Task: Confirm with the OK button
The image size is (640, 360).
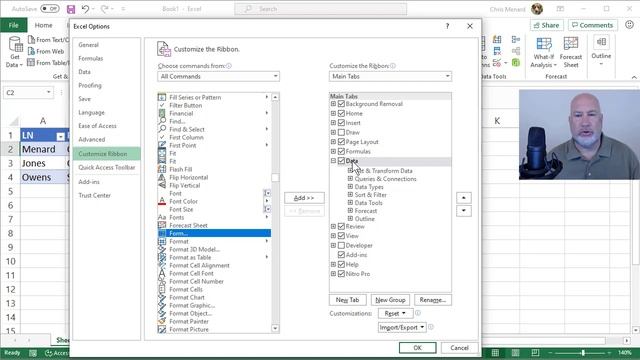Action: coord(418,348)
